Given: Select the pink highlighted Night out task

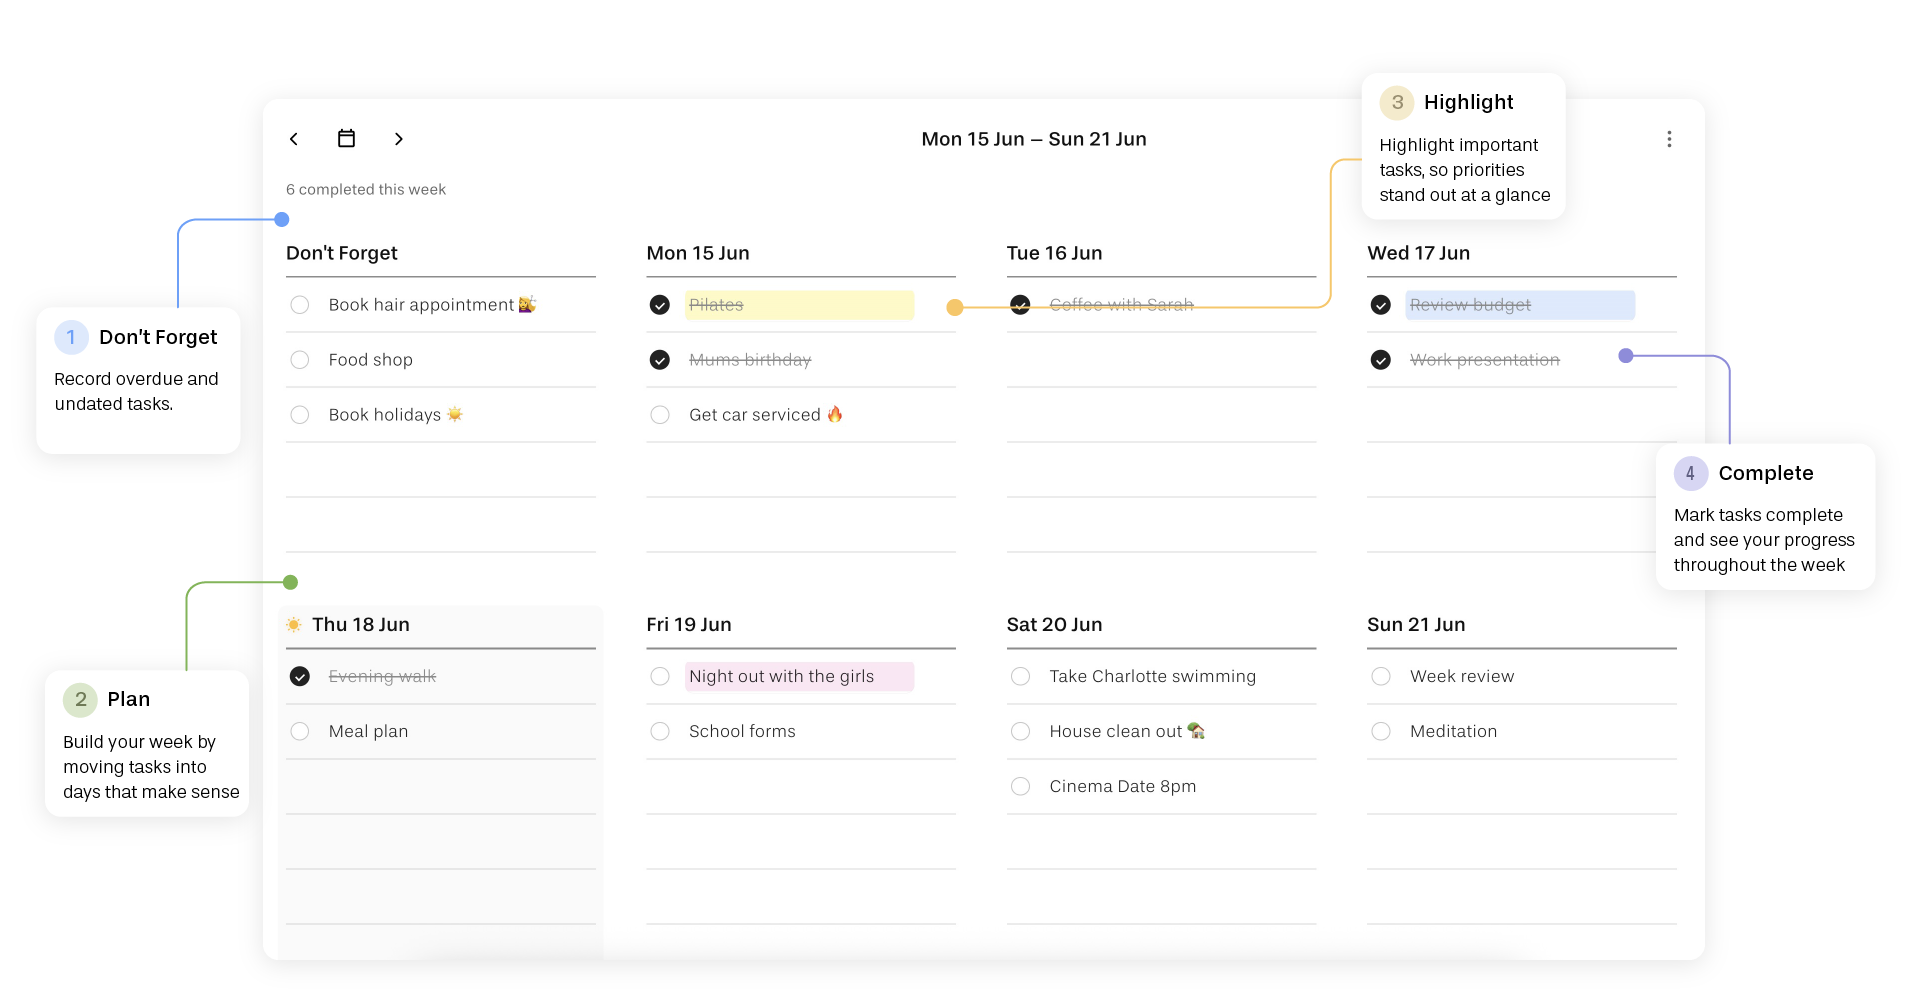Looking at the screenshot, I should coord(799,677).
